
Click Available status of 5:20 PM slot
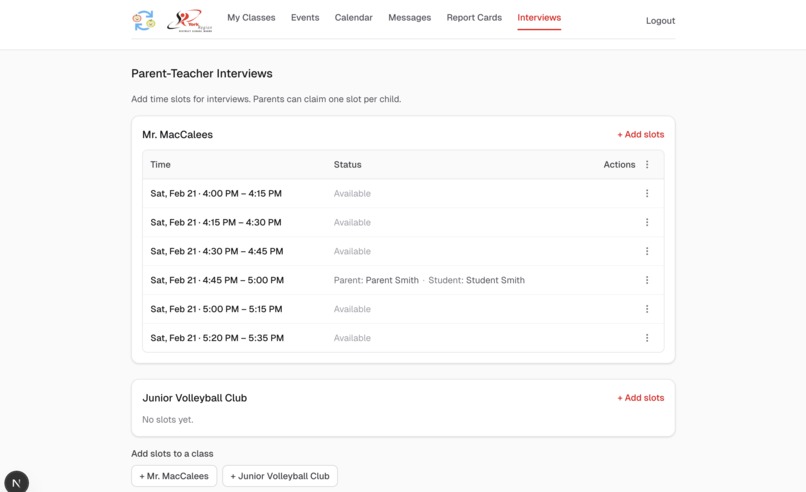352,338
